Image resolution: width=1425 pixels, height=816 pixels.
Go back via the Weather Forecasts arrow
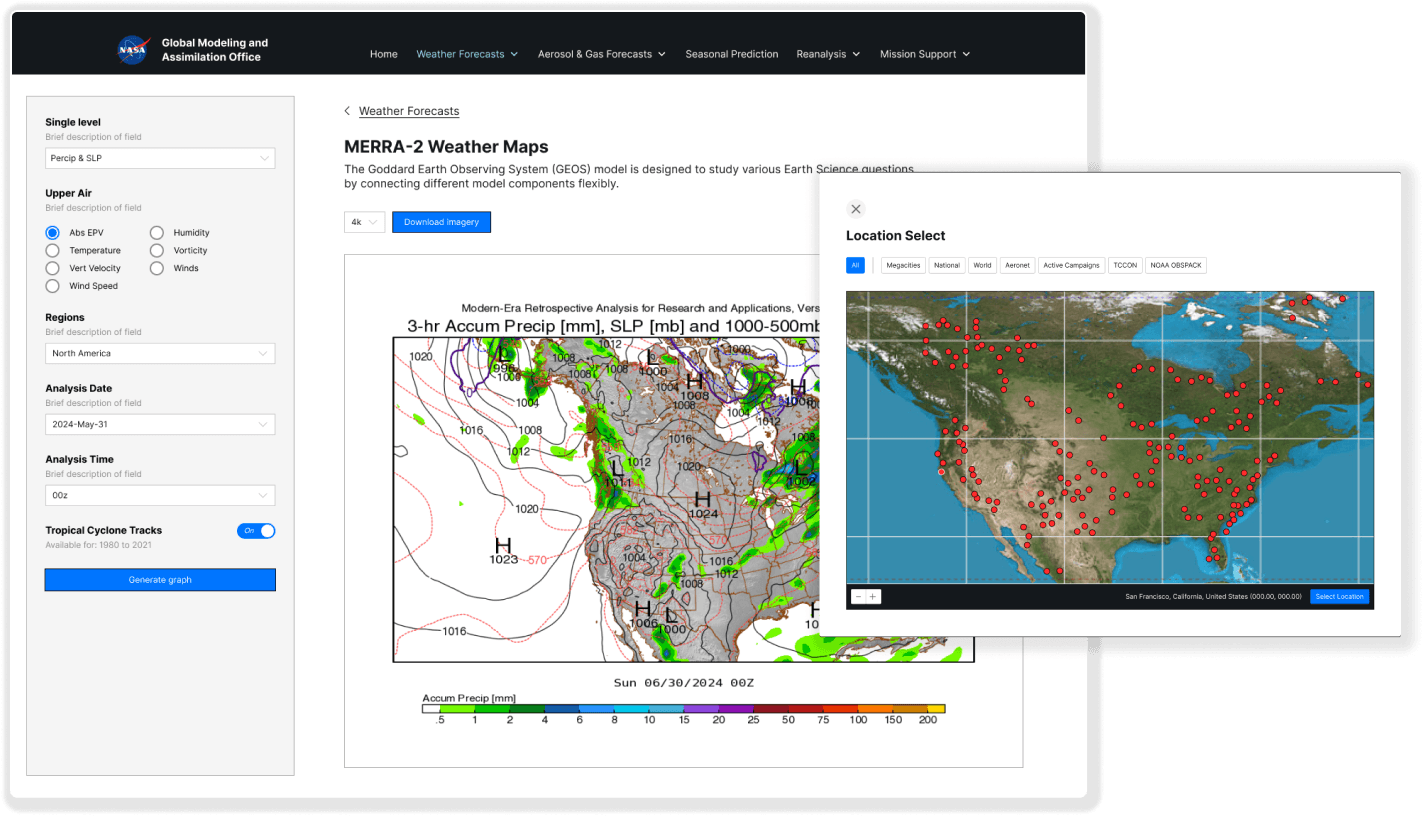(x=348, y=111)
